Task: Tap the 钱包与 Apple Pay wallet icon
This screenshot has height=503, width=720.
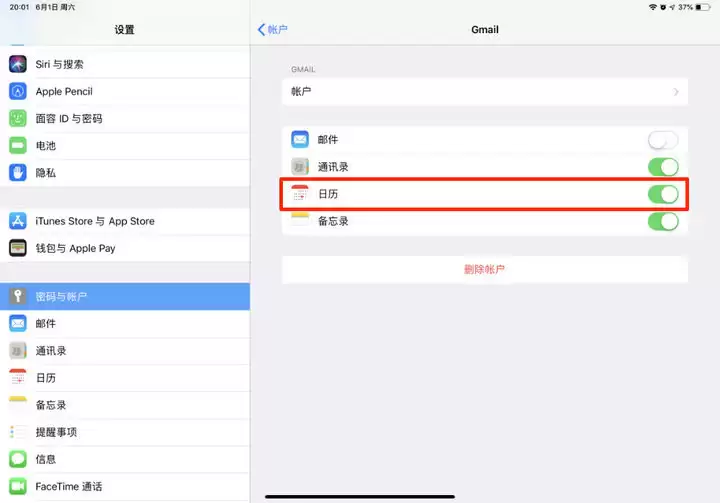Action: coord(18,248)
